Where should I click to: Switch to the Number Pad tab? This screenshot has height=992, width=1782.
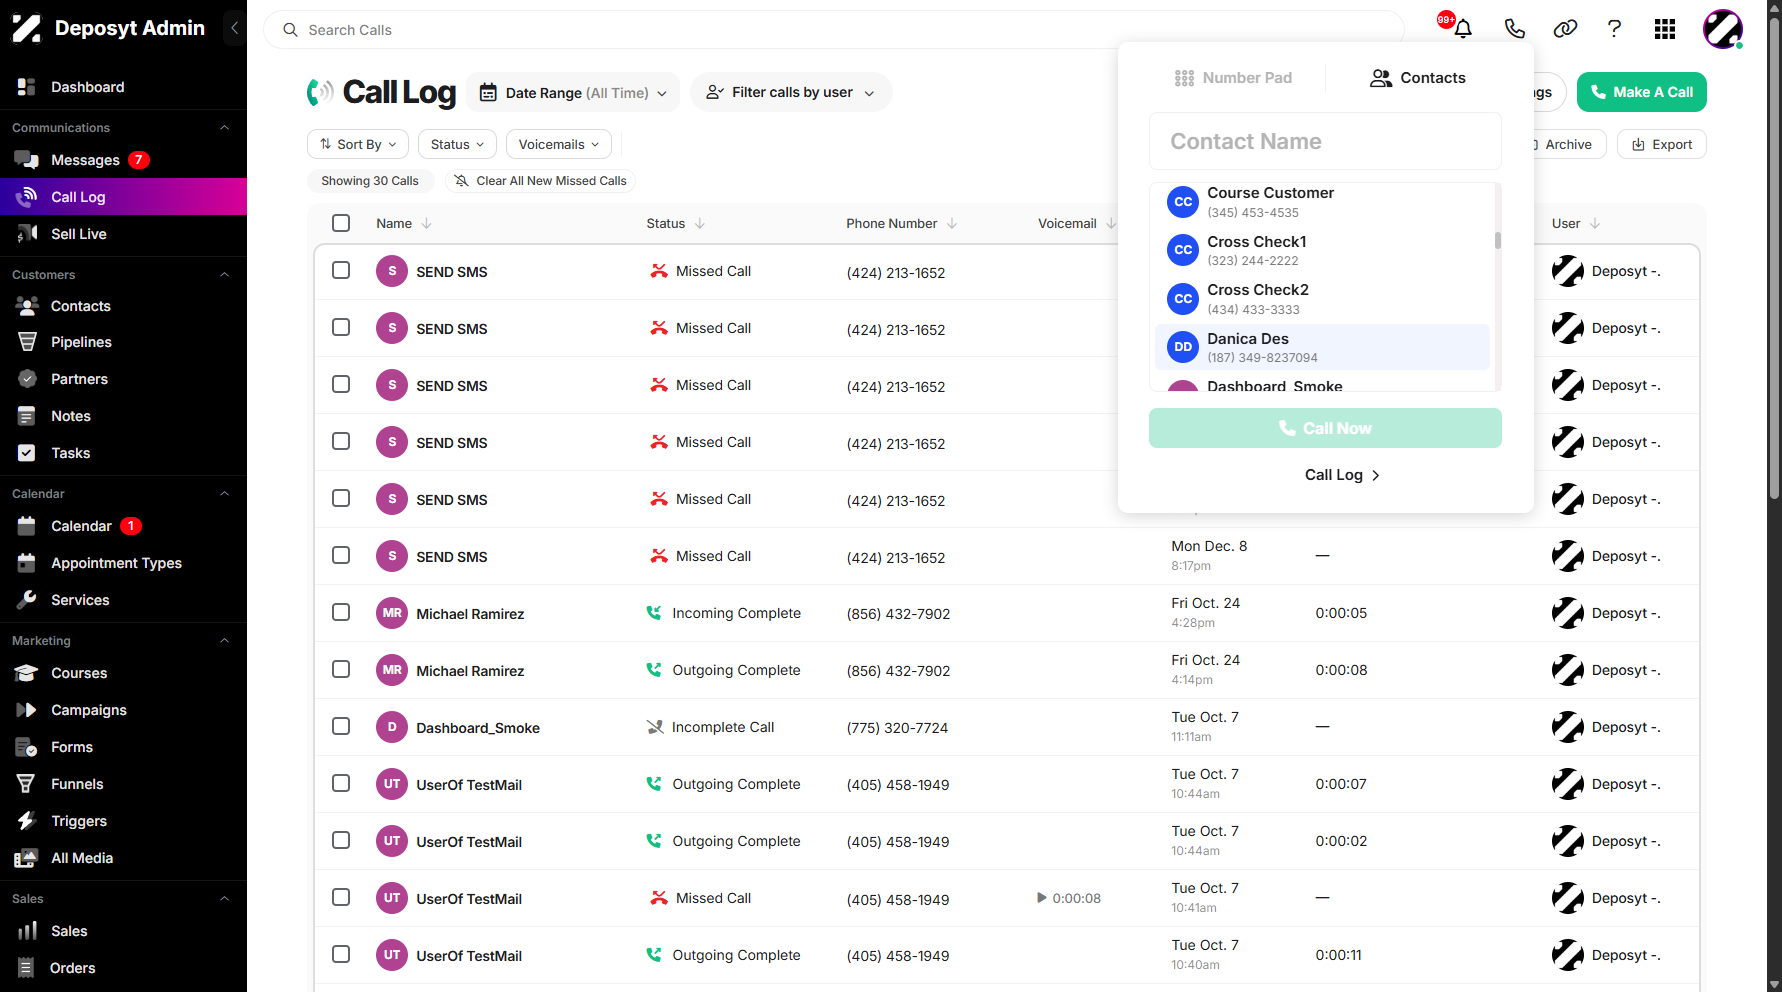point(1232,78)
